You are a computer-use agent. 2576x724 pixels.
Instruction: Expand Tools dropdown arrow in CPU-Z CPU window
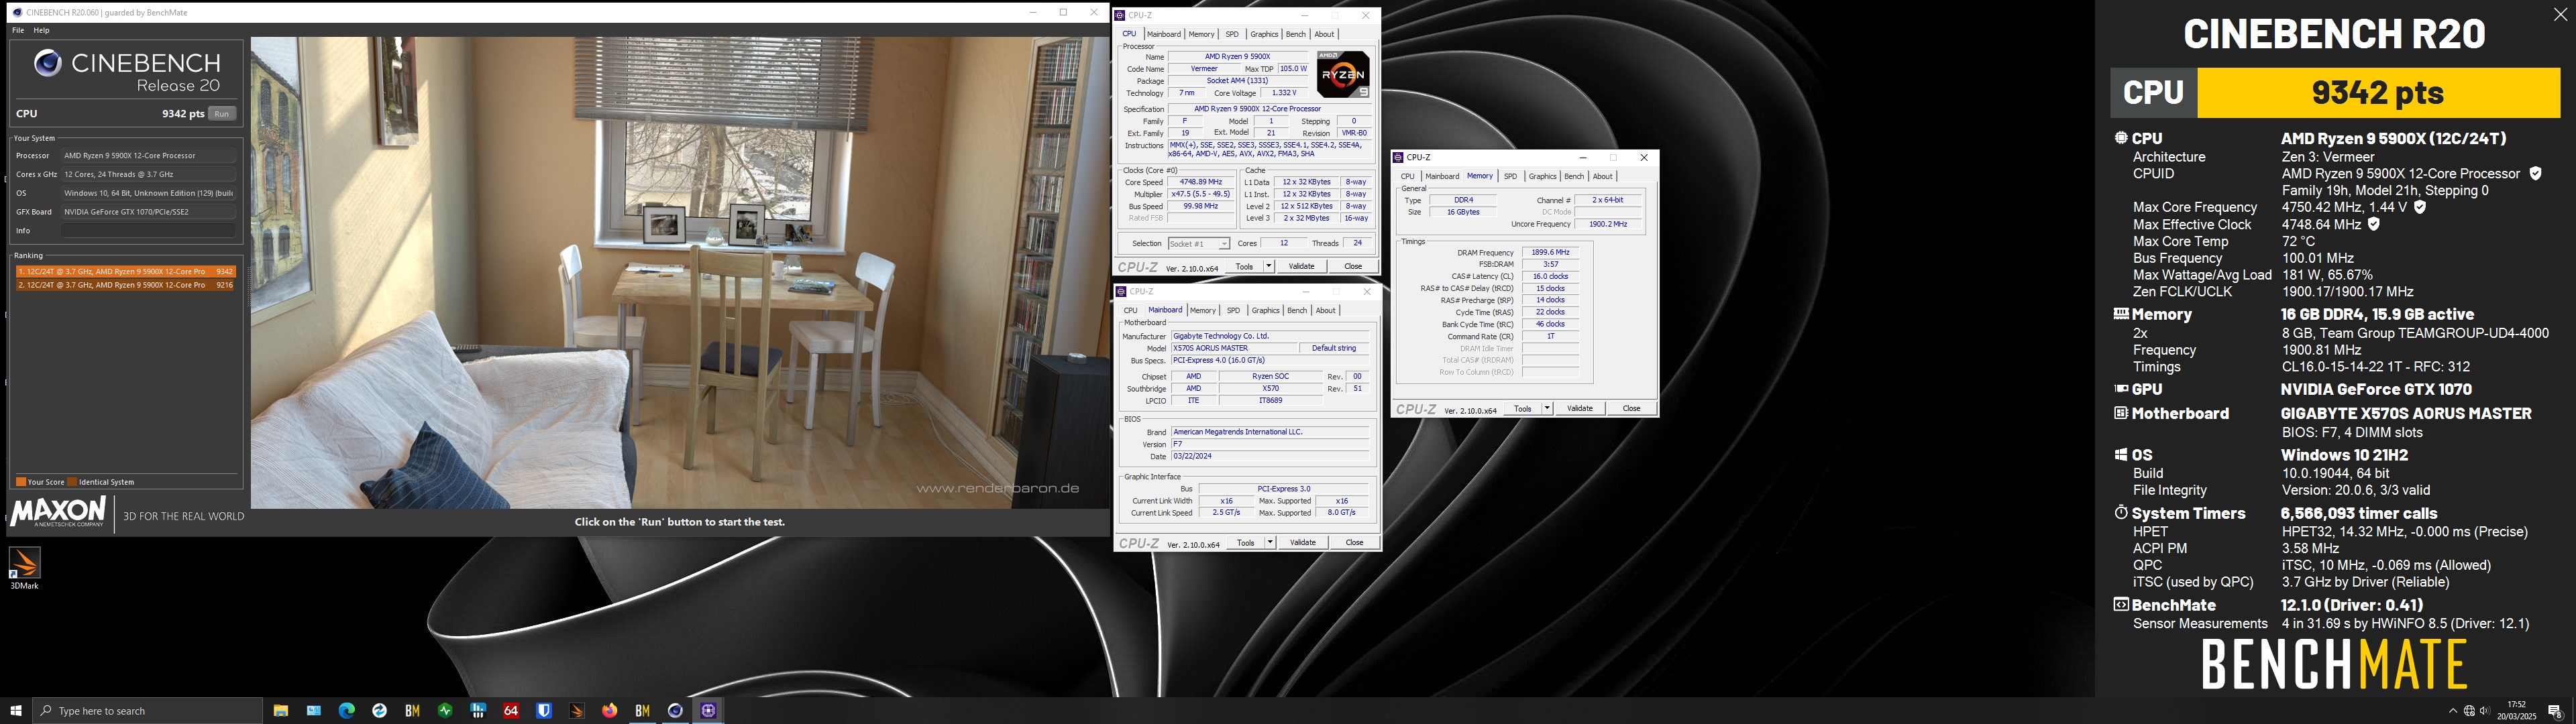pos(1268,266)
